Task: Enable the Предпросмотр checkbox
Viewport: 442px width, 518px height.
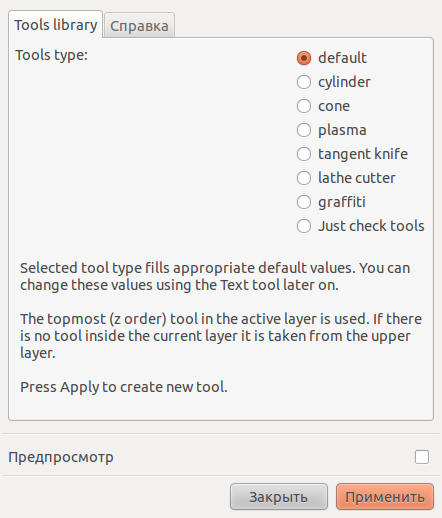Action: 422,457
